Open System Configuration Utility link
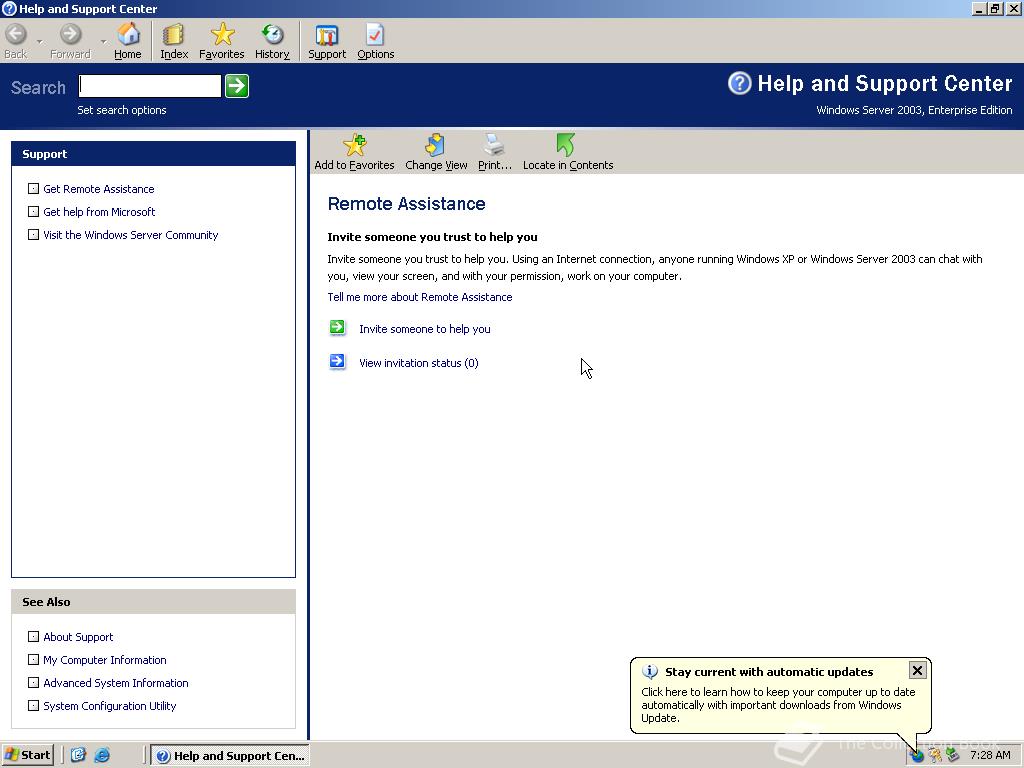 pyautogui.click(x=110, y=706)
